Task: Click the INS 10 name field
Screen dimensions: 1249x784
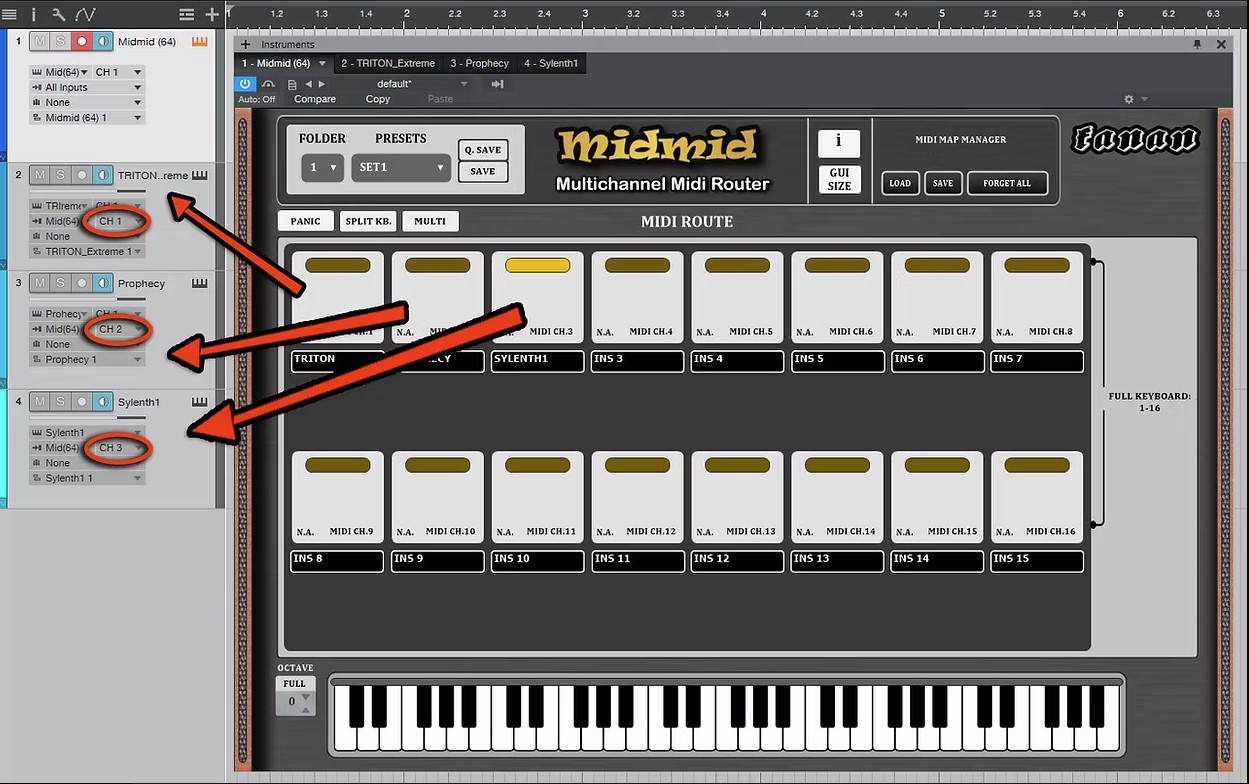Action: click(x=537, y=560)
